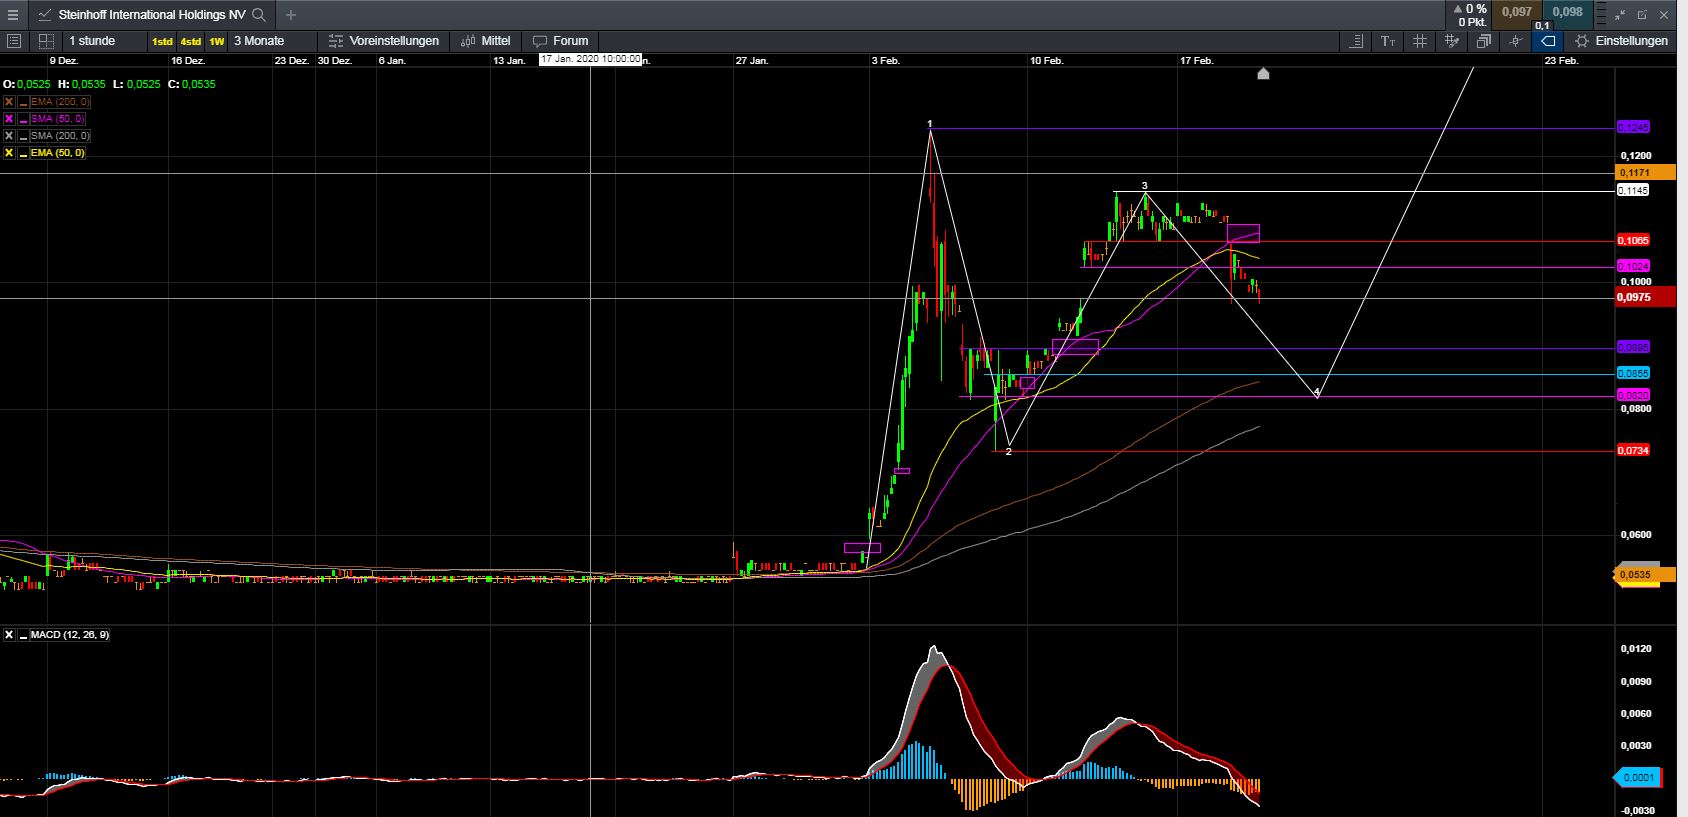Switch to the Steinhoff International Holdings tab

click(x=151, y=15)
